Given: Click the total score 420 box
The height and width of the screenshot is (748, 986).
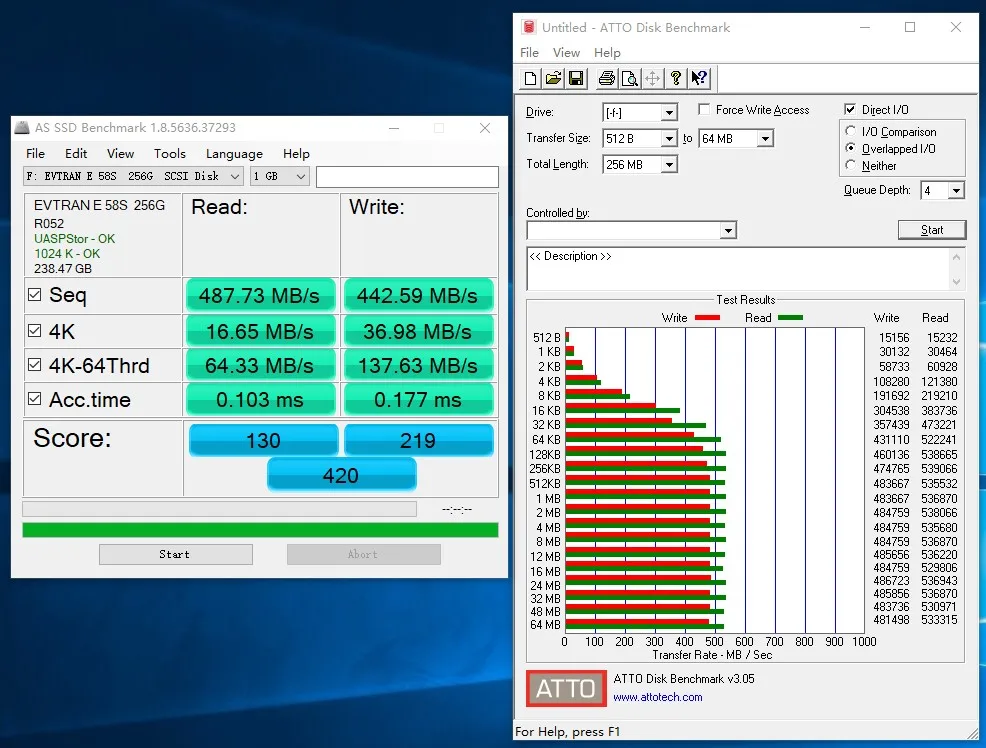Looking at the screenshot, I should pos(341,475).
